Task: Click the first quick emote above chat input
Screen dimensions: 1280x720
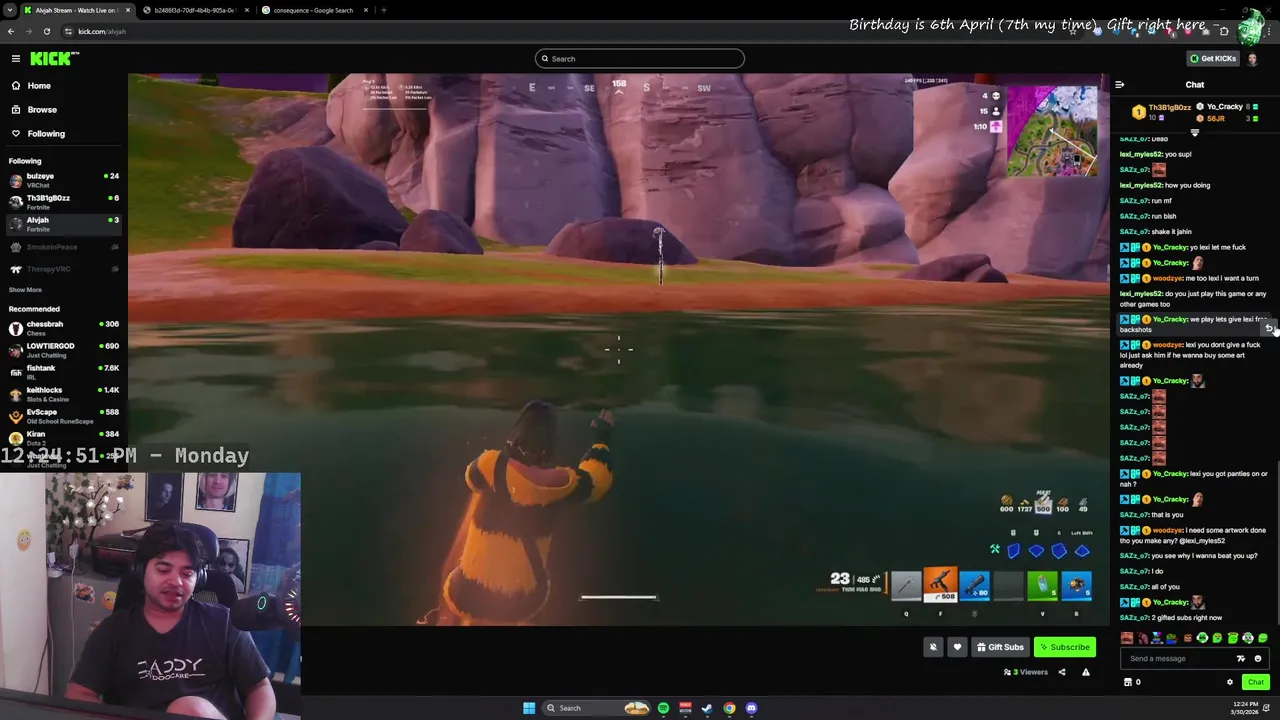Action: pyautogui.click(x=1127, y=638)
